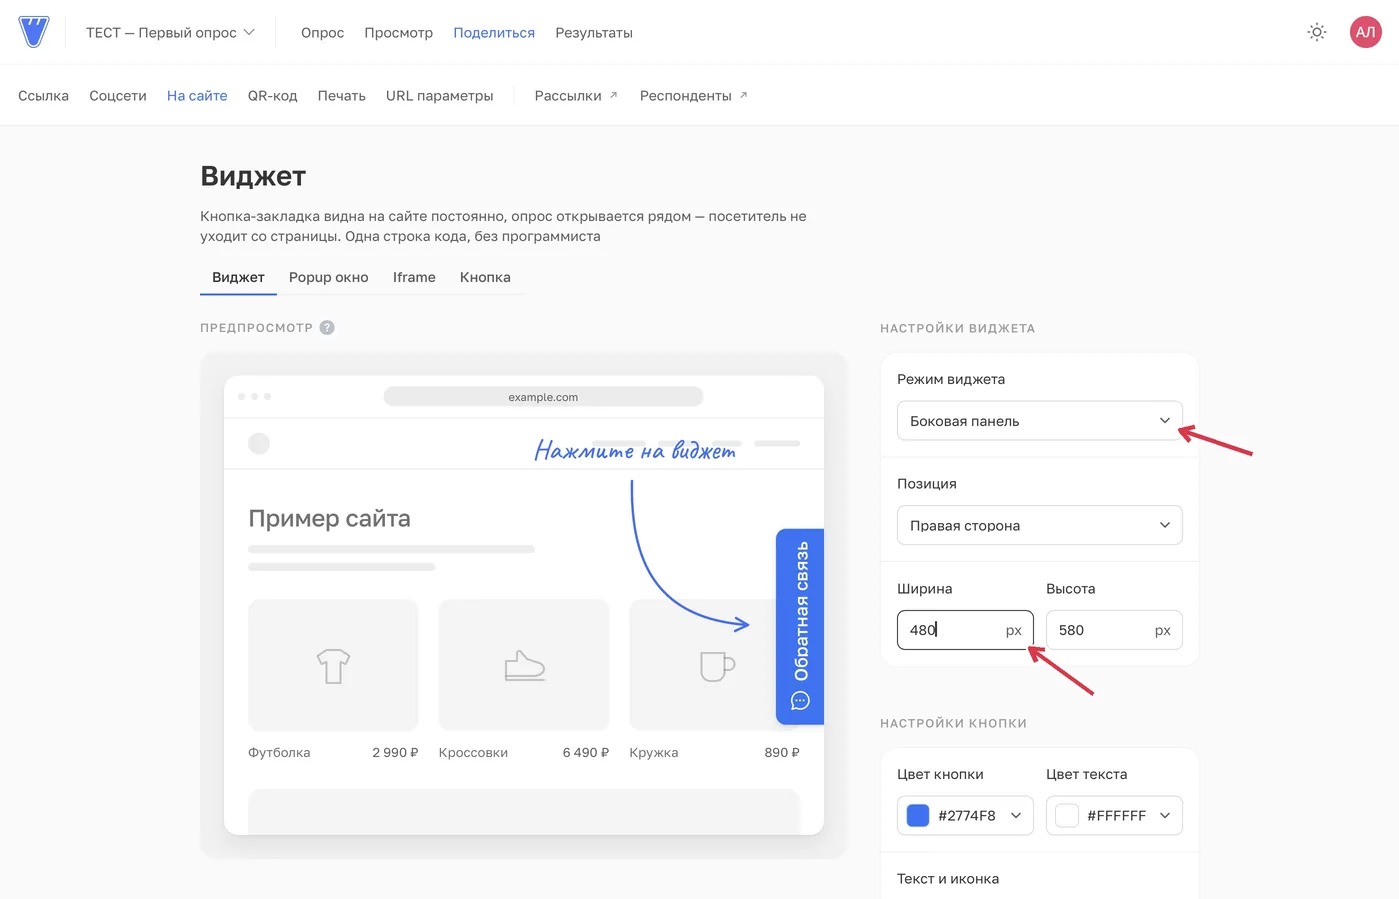Viewport: 1399px width, 899px height.
Task: Switch to the Печать sub-tab
Action: pos(342,96)
